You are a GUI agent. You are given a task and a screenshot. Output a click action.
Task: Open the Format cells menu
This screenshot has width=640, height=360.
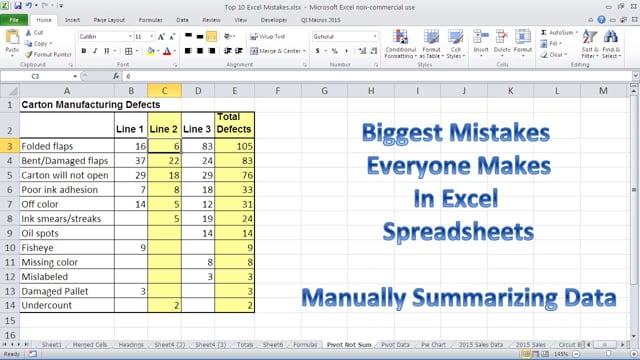[522, 42]
